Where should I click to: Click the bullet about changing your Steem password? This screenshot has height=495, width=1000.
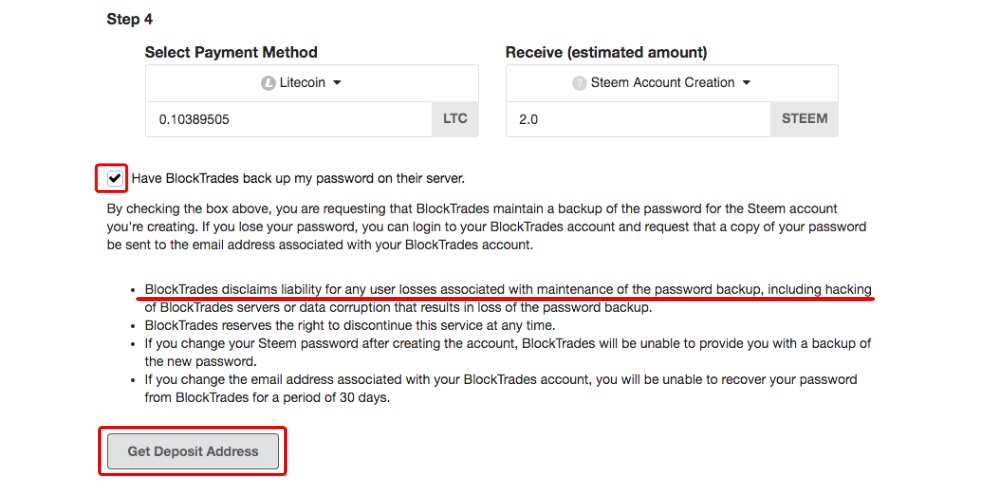point(508,352)
